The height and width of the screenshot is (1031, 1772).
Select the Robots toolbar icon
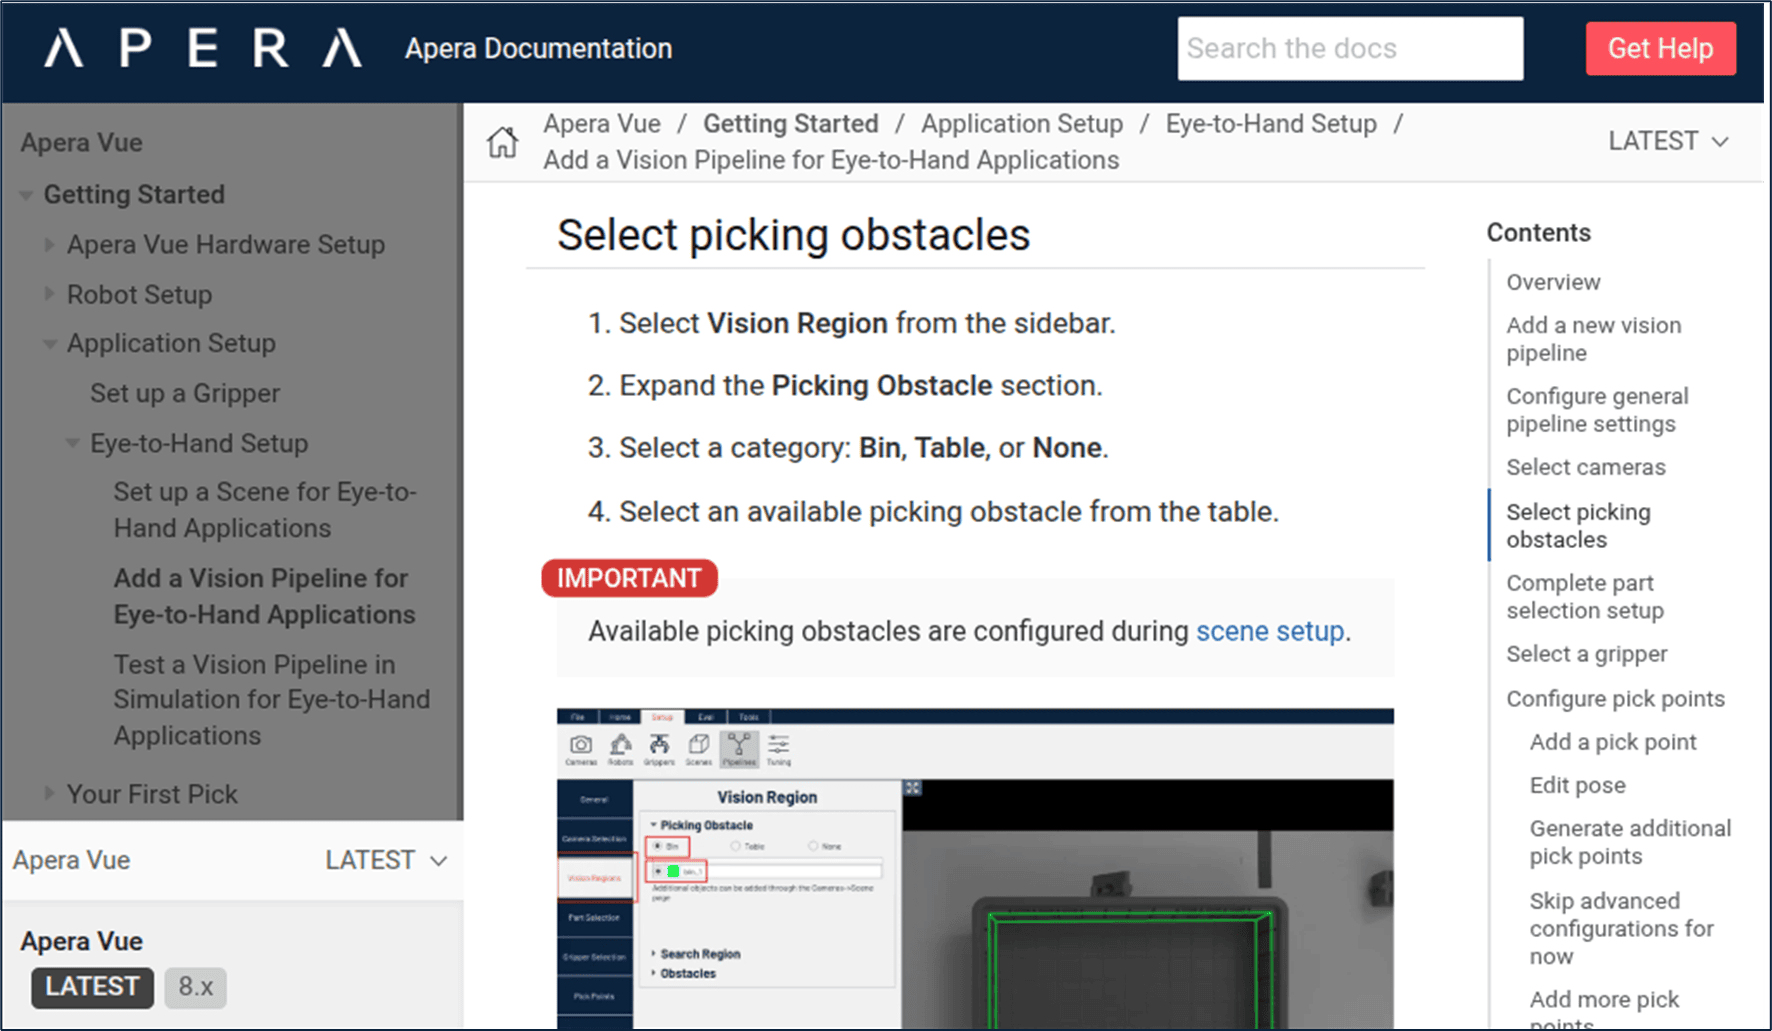pyautogui.click(x=621, y=747)
